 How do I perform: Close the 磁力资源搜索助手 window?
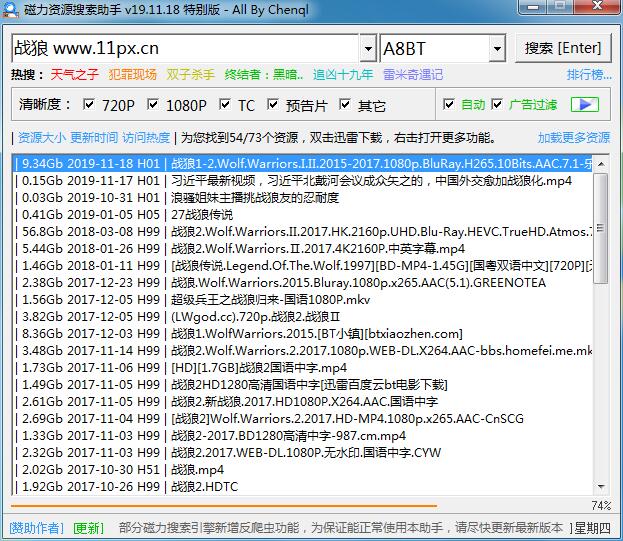coord(597,7)
